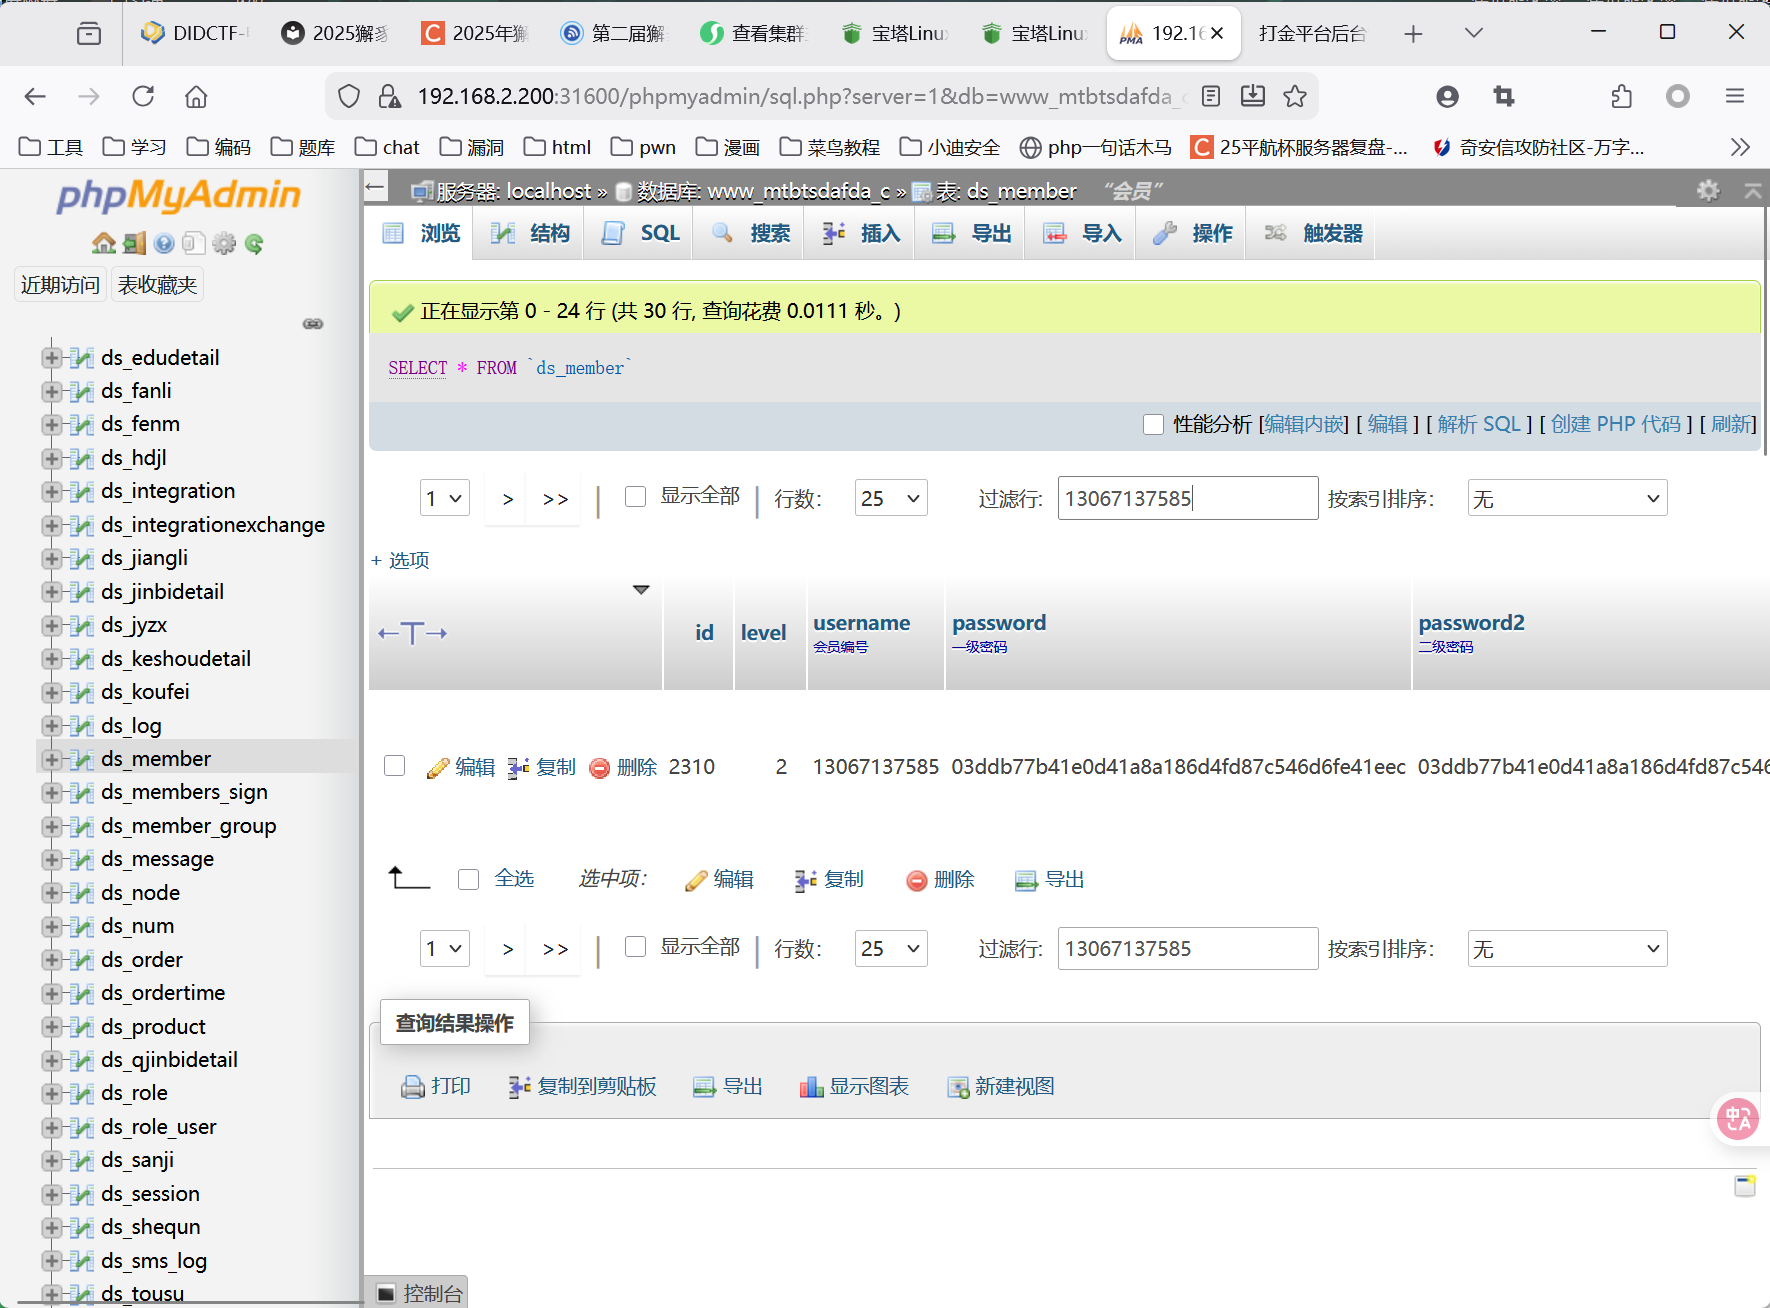
Task: Open the lower 行数 dropdown showing 25
Action: pos(891,948)
